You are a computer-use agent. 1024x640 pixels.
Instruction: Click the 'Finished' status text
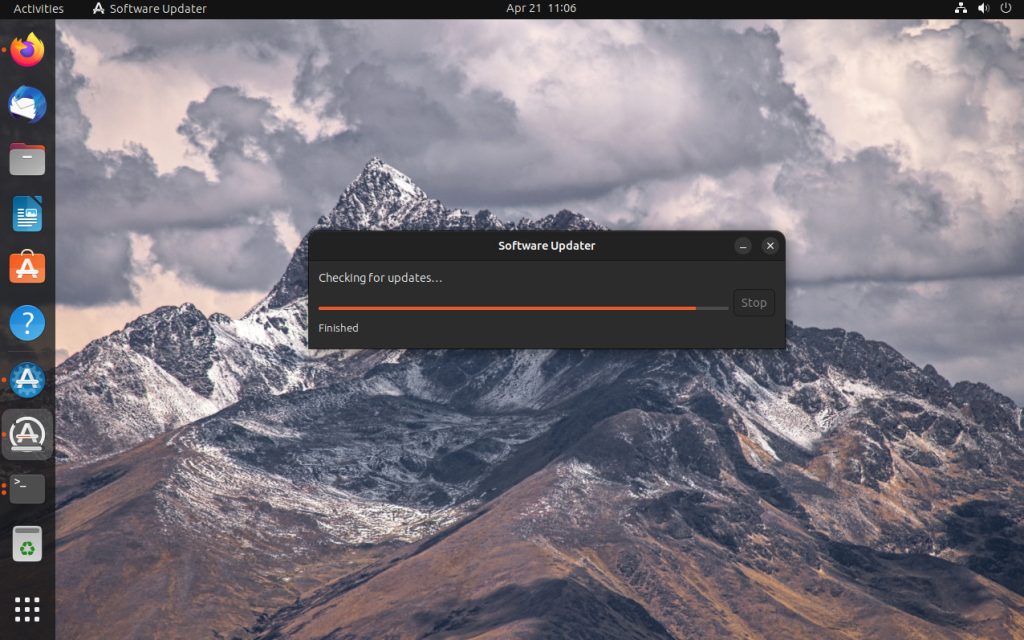[338, 328]
